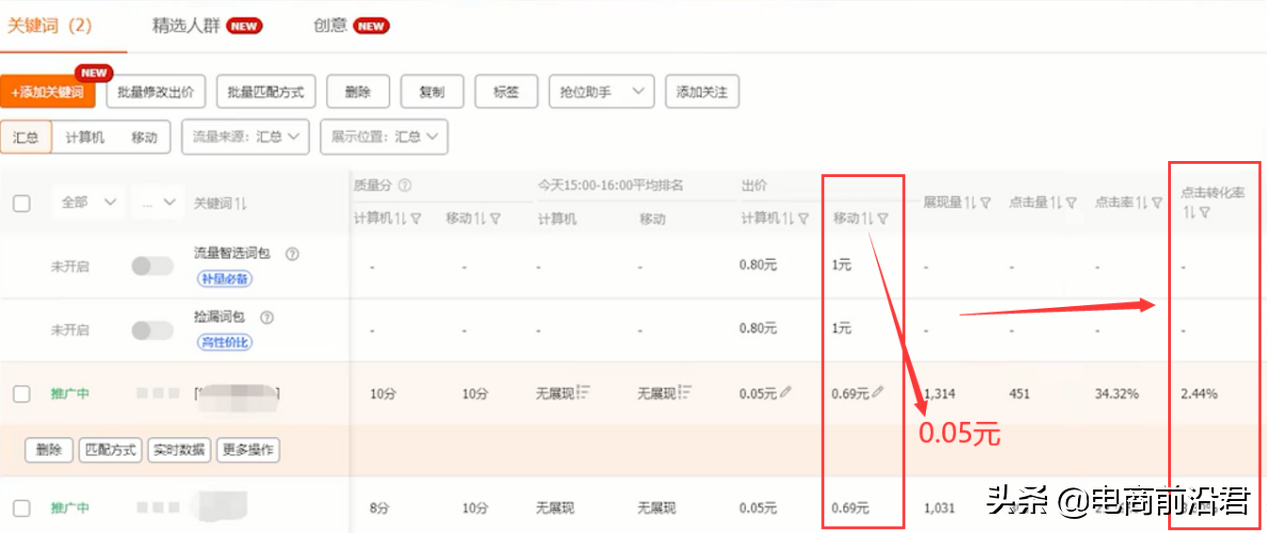The height and width of the screenshot is (533, 1267).
Task: Edit the 0.69元 mobile bid pencil icon
Action: coord(877,393)
